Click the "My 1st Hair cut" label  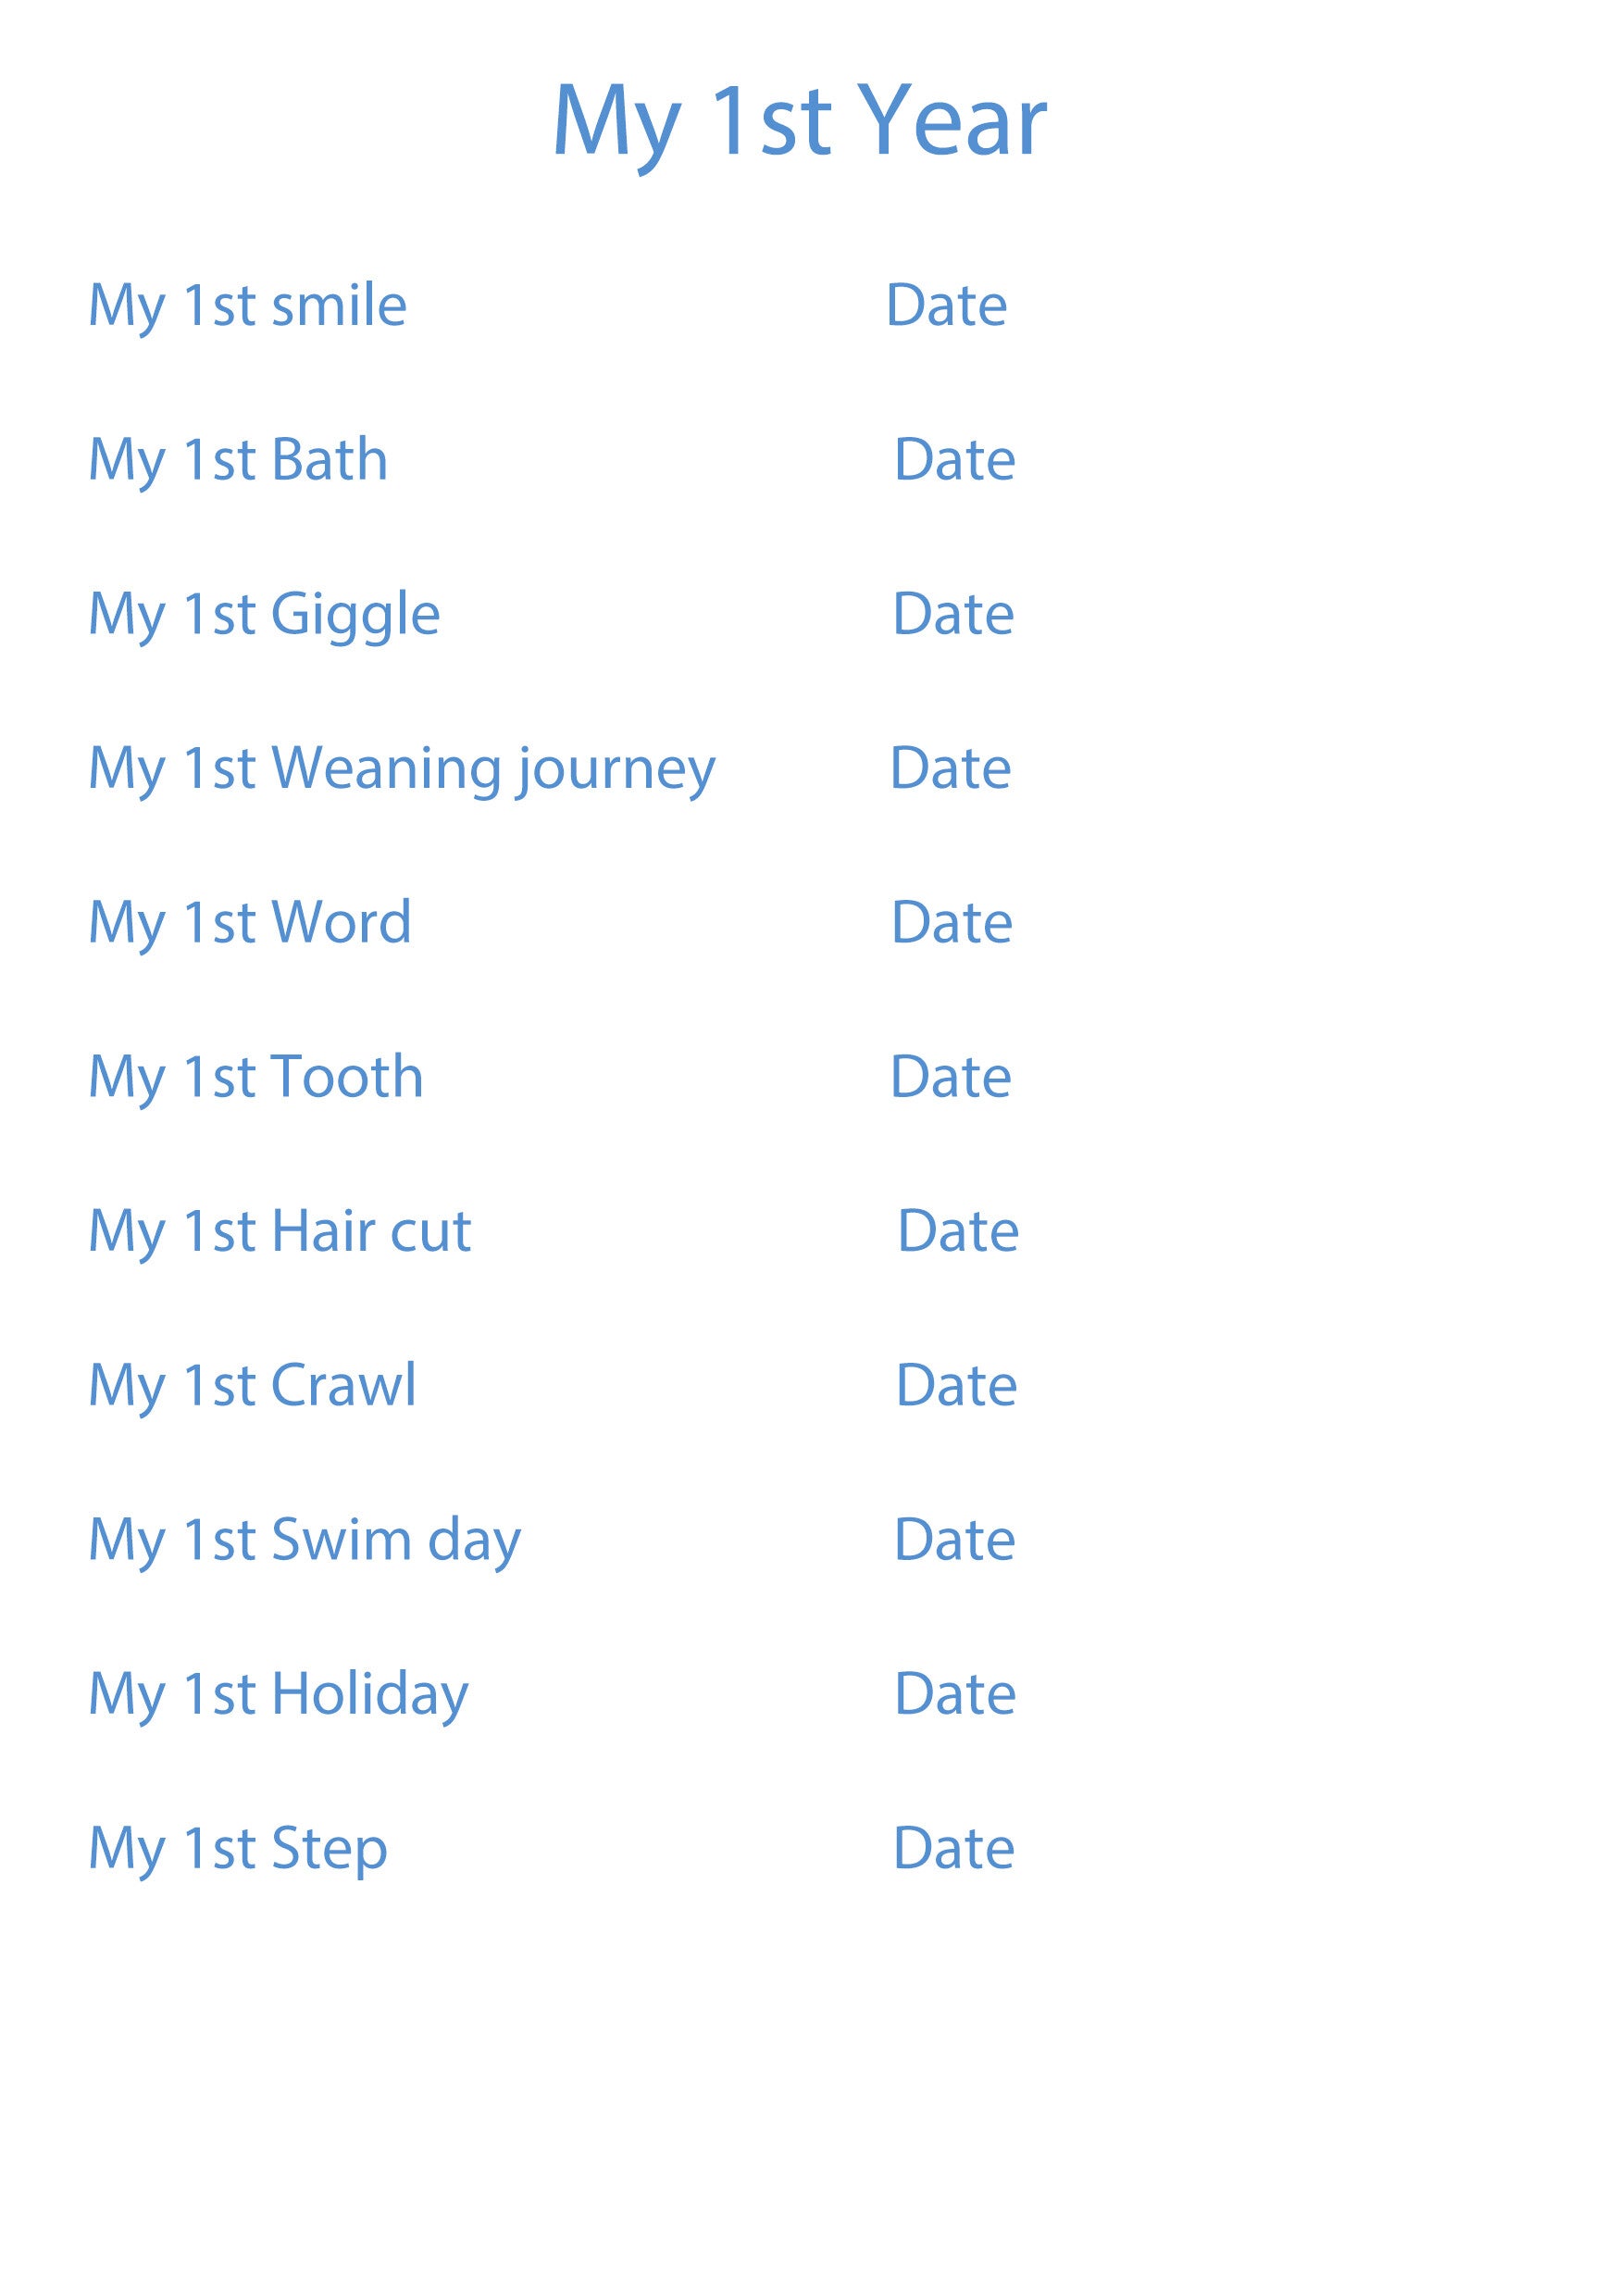click(280, 1233)
